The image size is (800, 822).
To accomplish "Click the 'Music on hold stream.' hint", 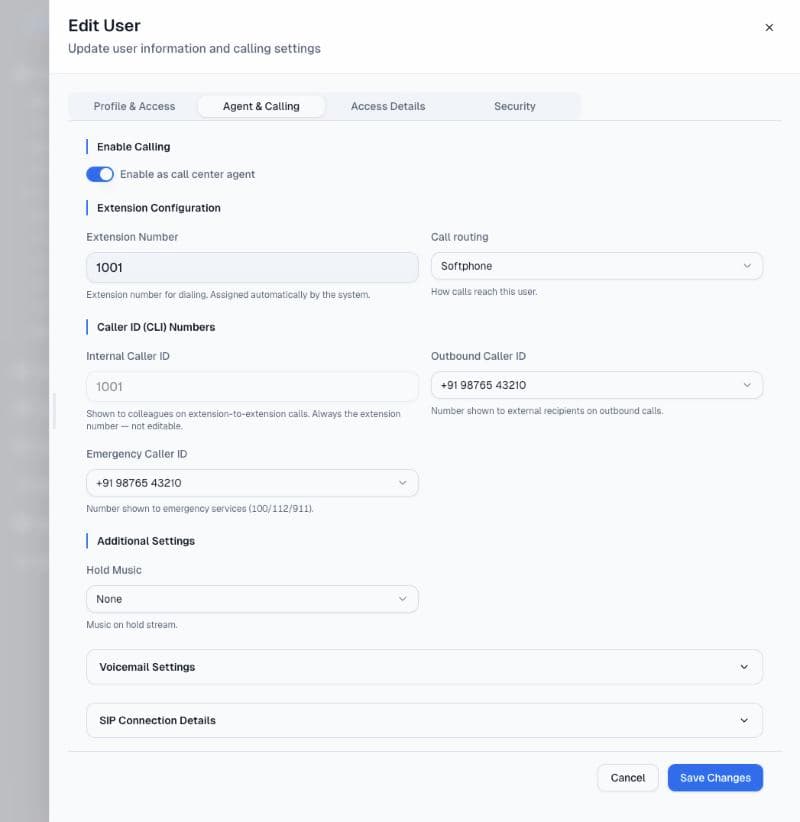I will click(x=132, y=625).
